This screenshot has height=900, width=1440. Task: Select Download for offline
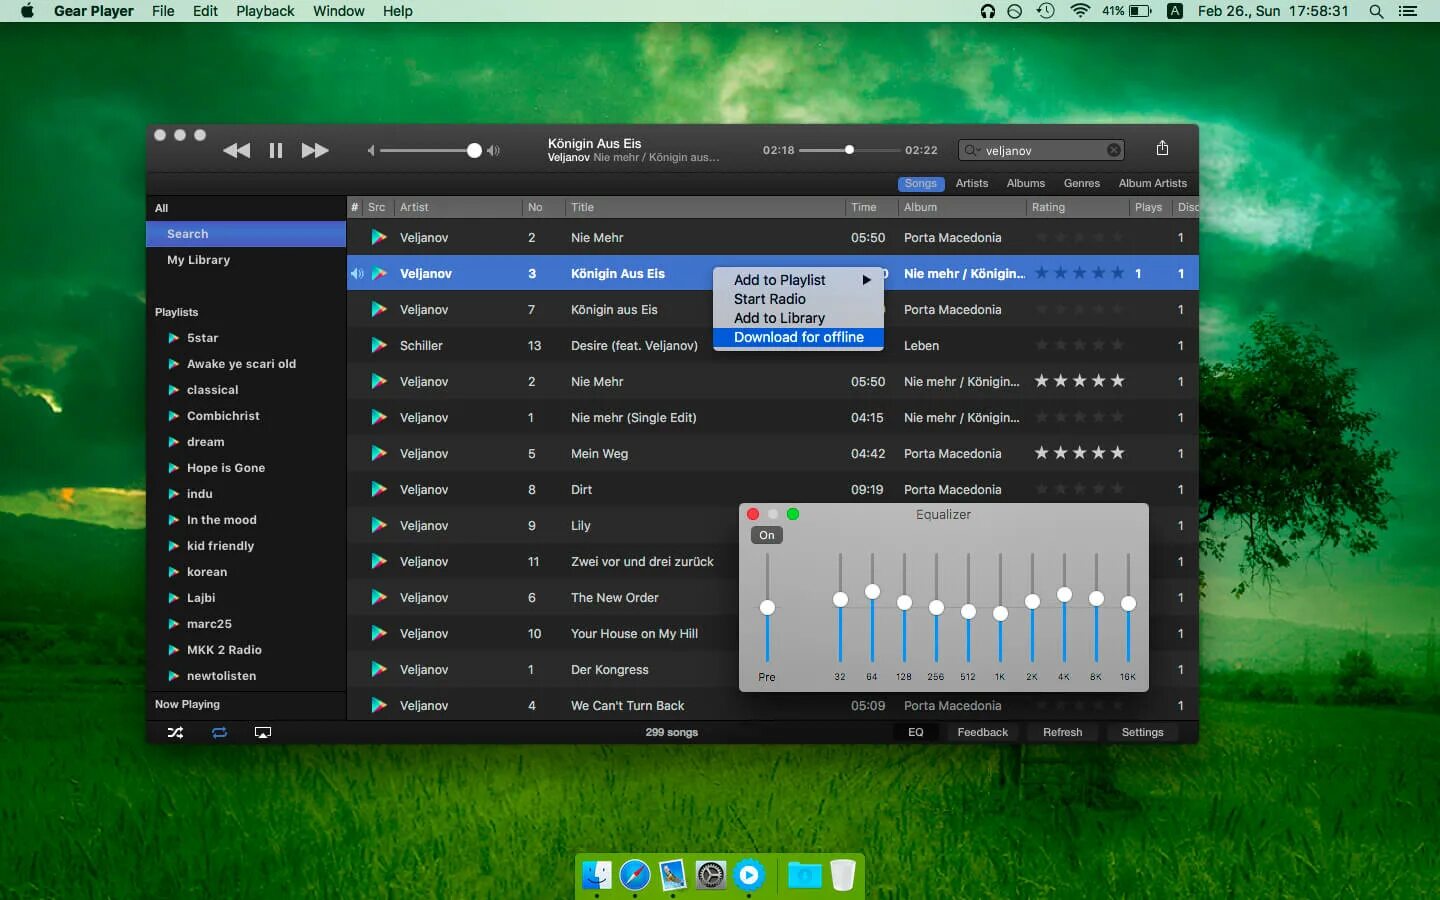coord(798,337)
